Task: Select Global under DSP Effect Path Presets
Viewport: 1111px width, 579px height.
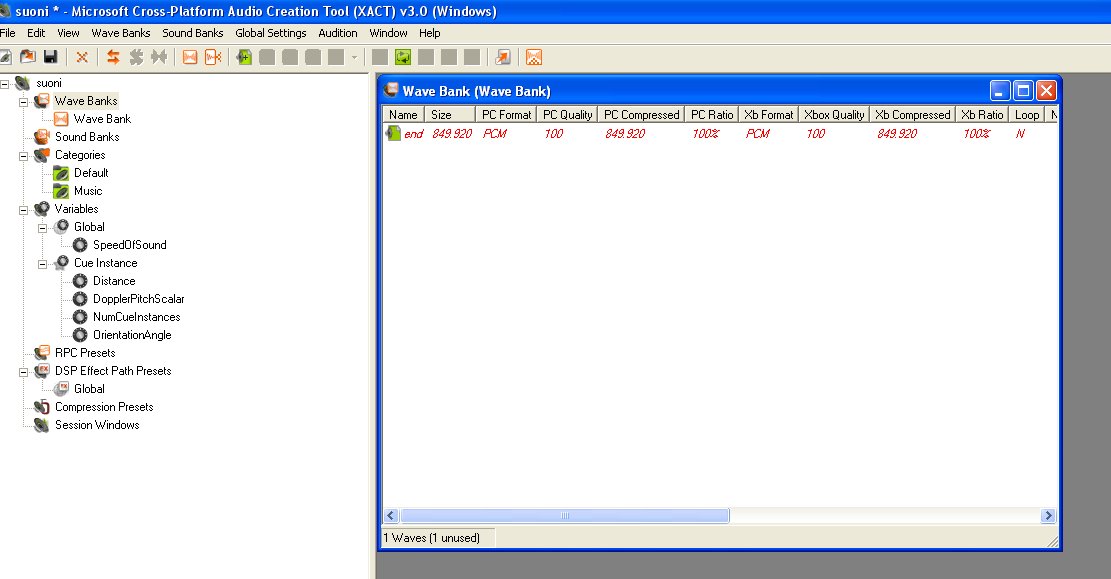Action: pyautogui.click(x=89, y=389)
